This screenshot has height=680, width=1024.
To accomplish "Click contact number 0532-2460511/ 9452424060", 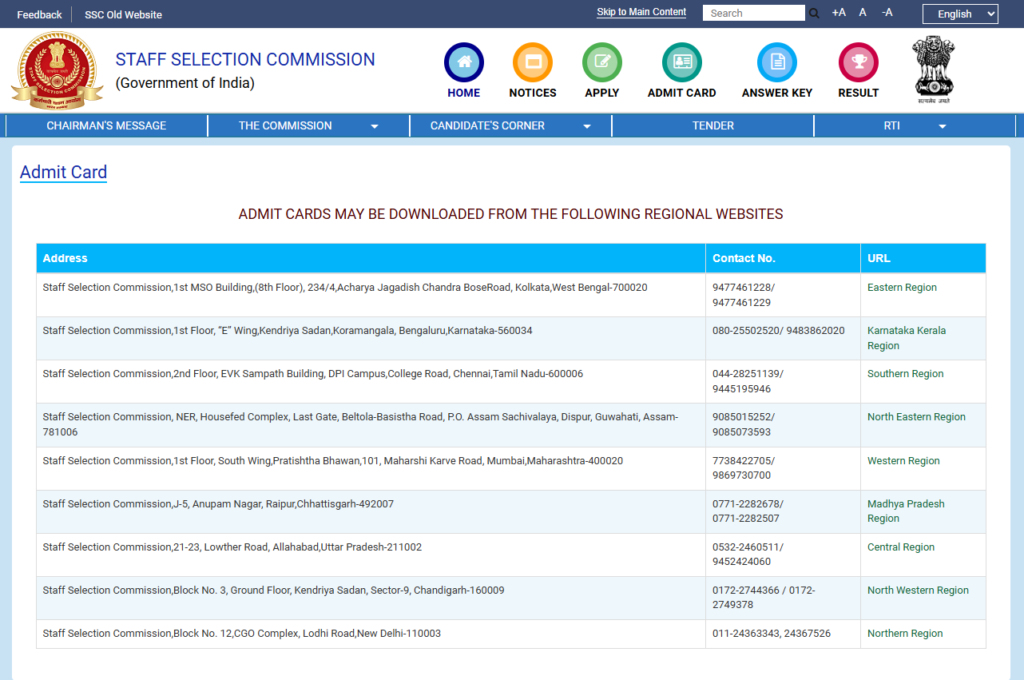I will click(x=747, y=554).
